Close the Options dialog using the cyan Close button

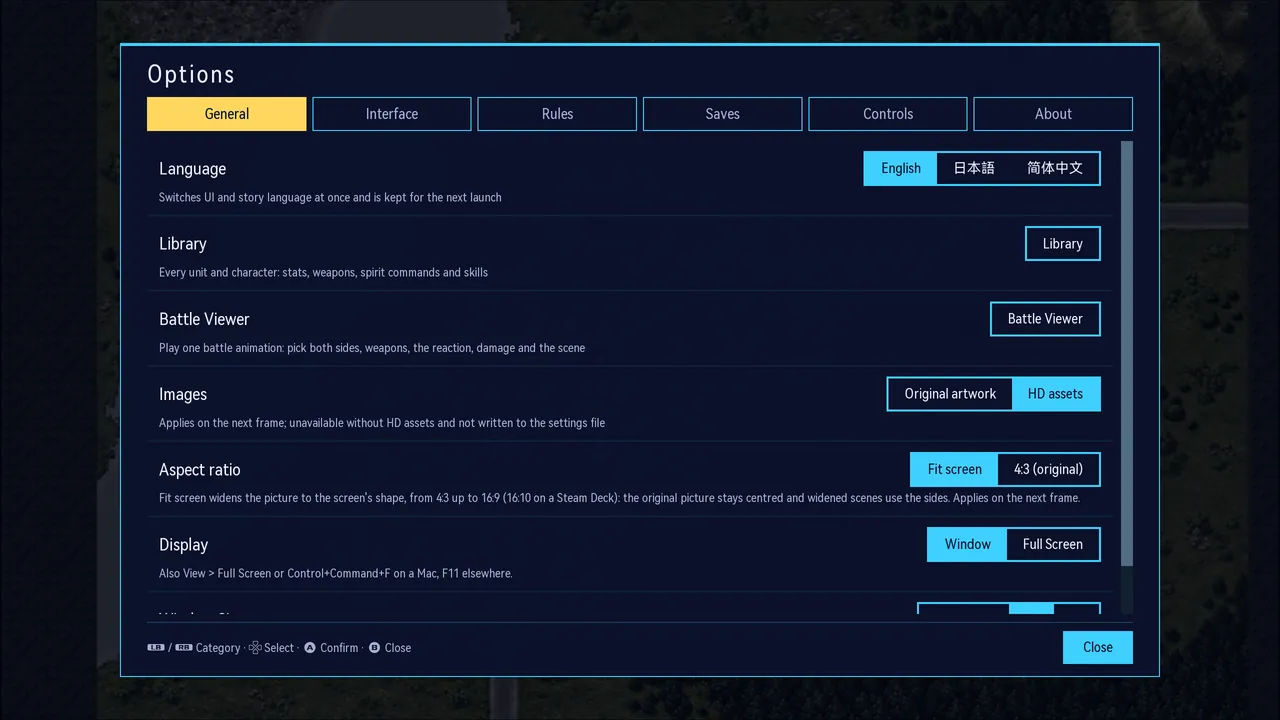click(1098, 647)
